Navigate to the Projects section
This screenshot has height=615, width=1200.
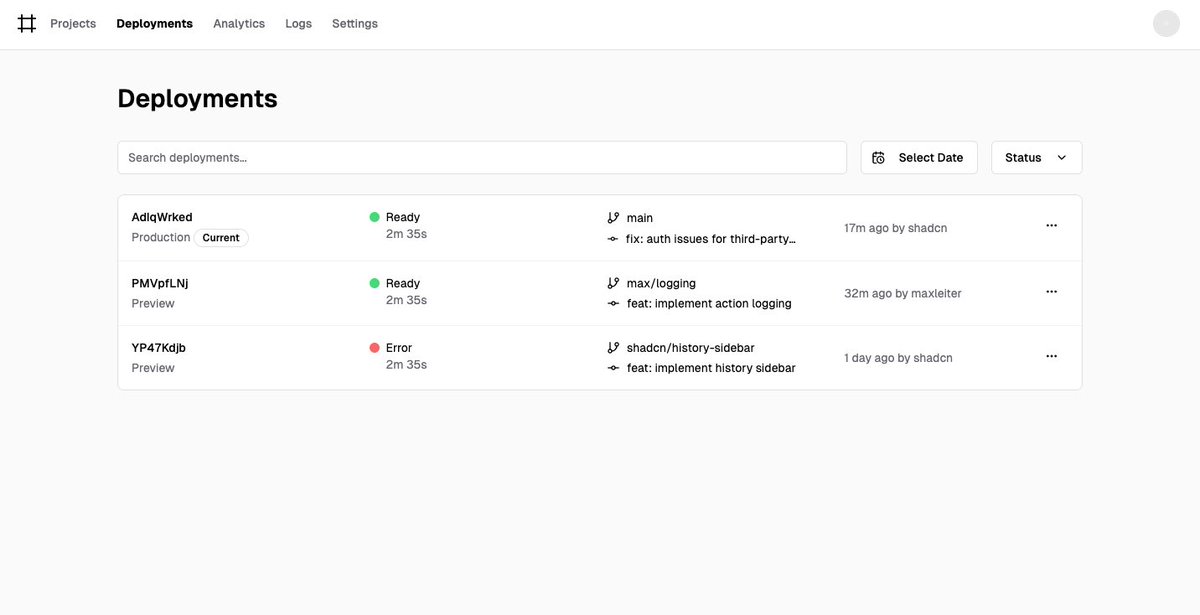coord(72,22)
